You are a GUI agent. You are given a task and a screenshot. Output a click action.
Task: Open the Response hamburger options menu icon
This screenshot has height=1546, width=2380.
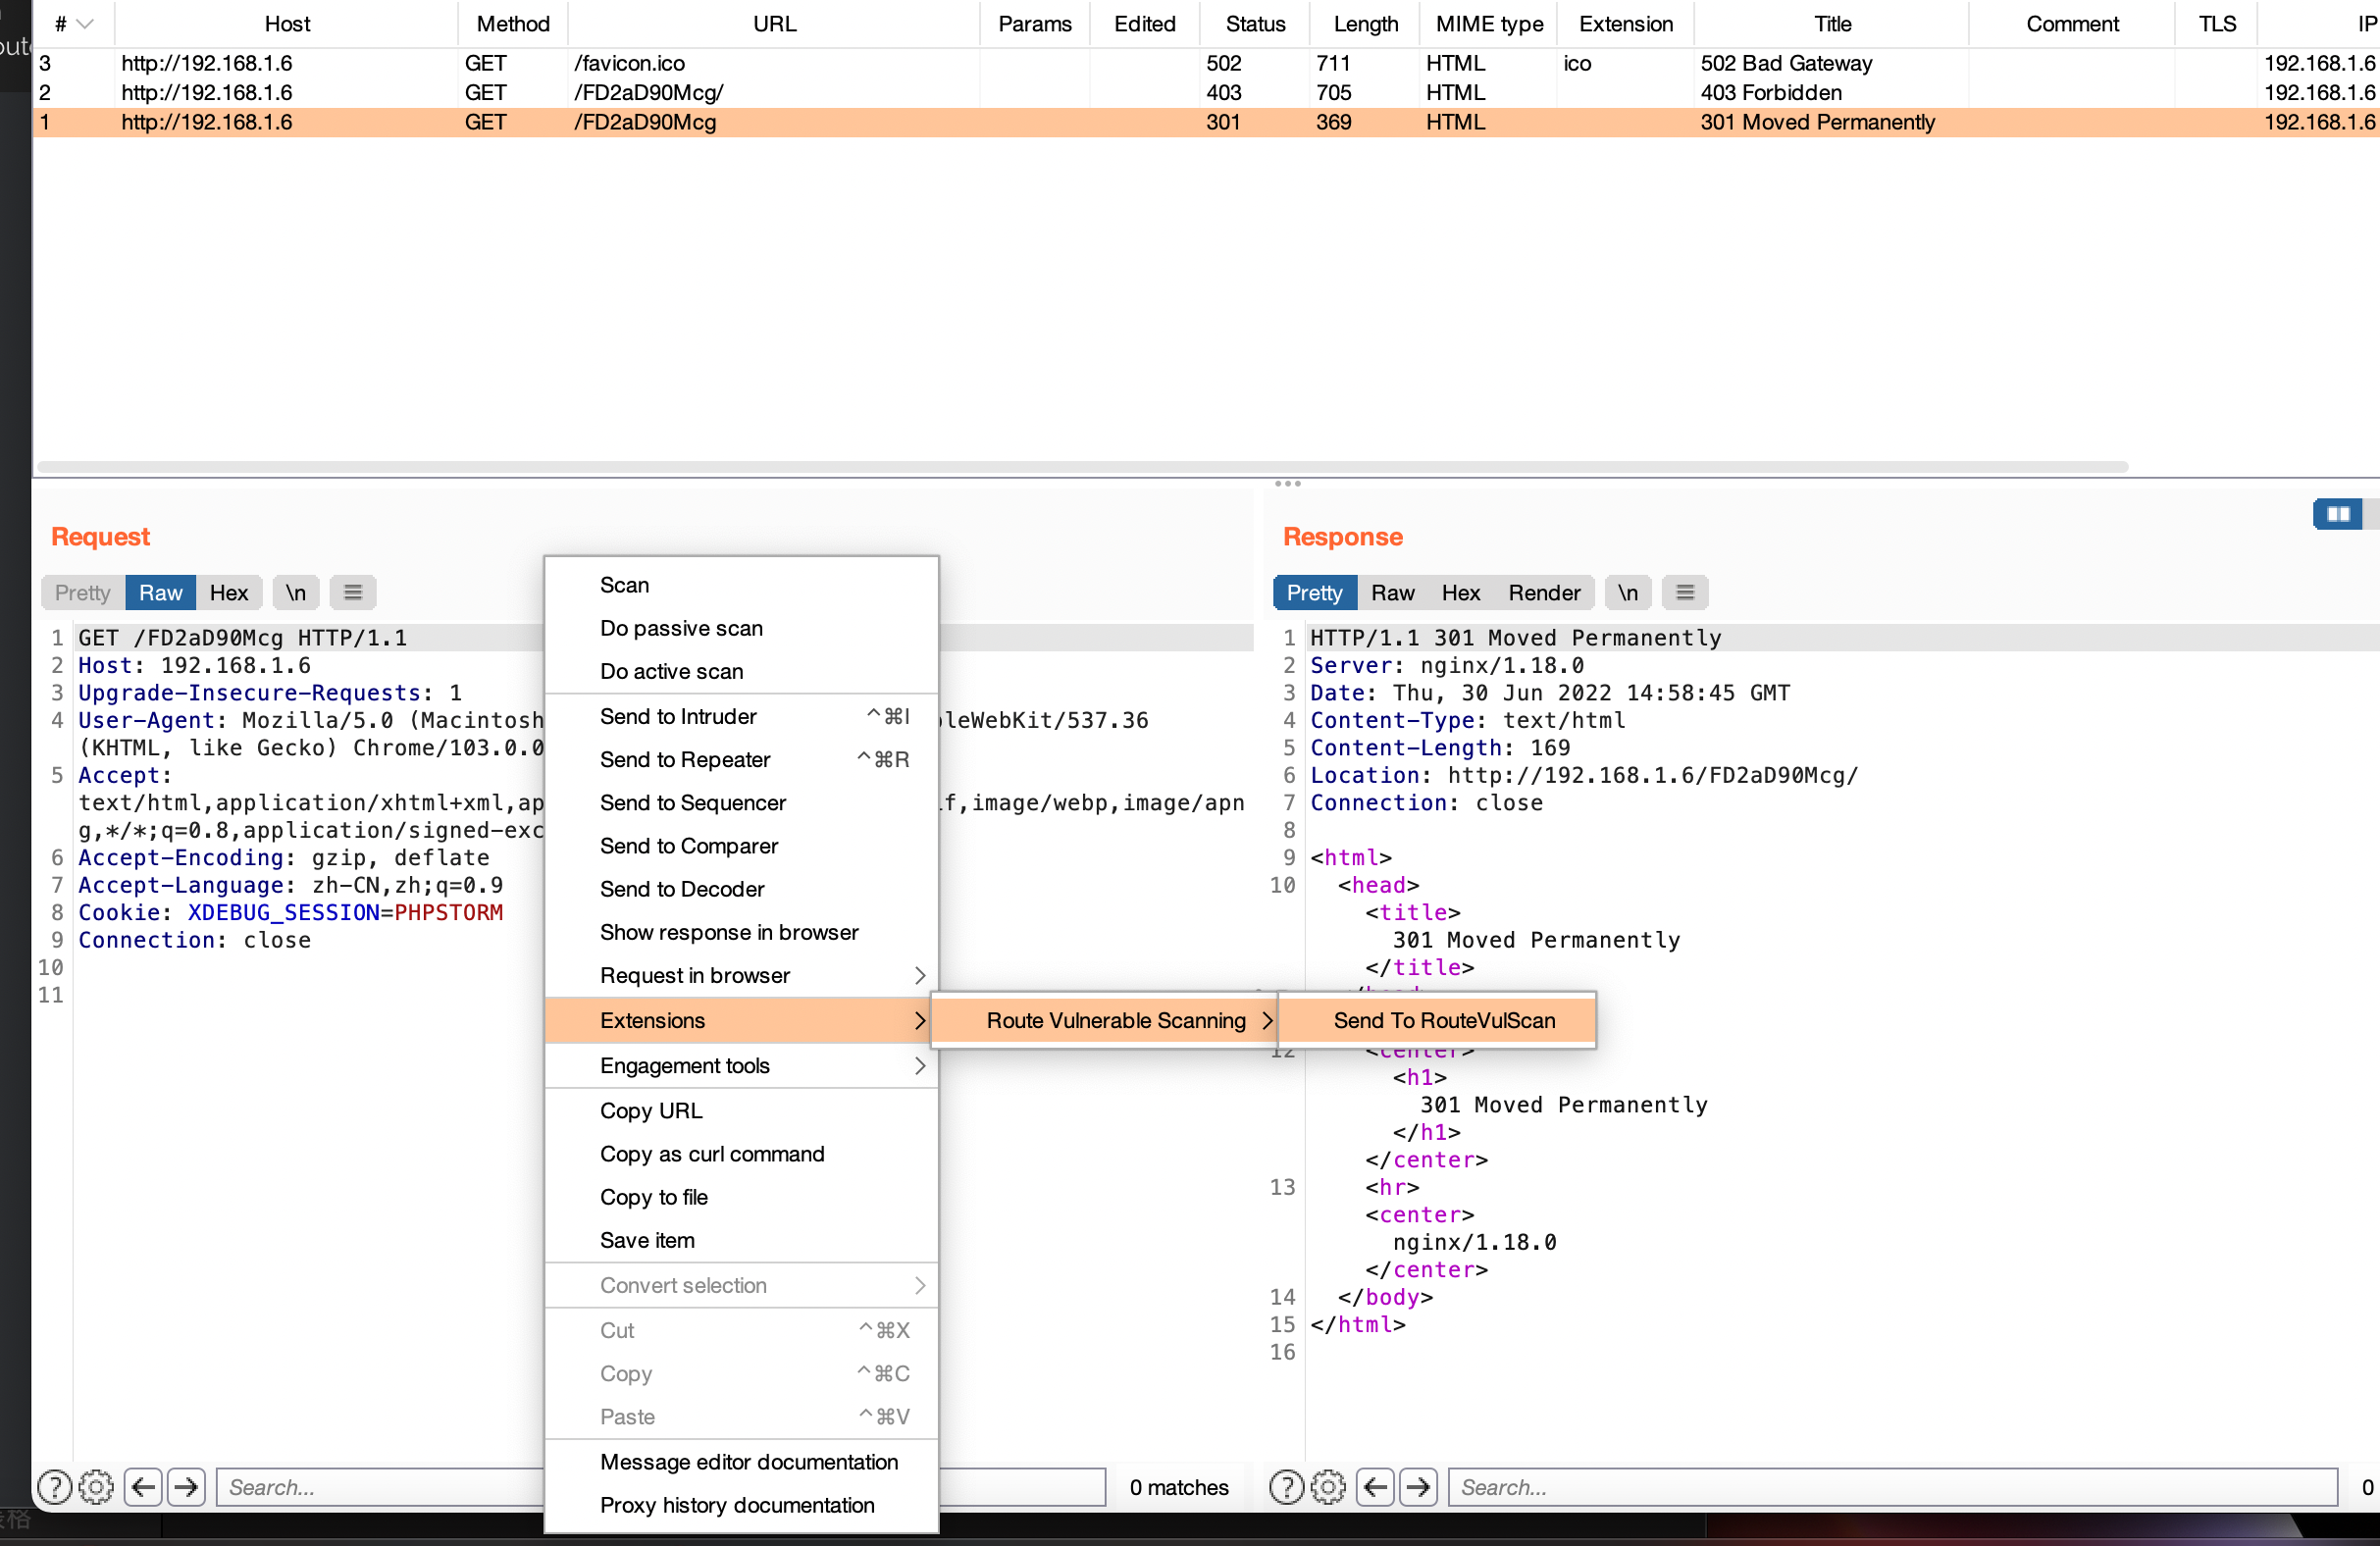click(1685, 593)
